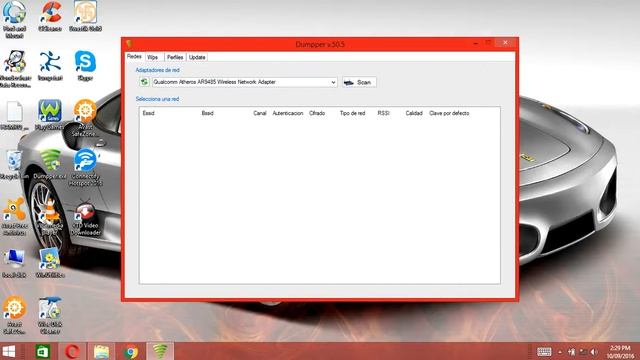Select the Dumpper.exe desktop icon
Viewport: 640px width, 360px height.
[x=50, y=164]
